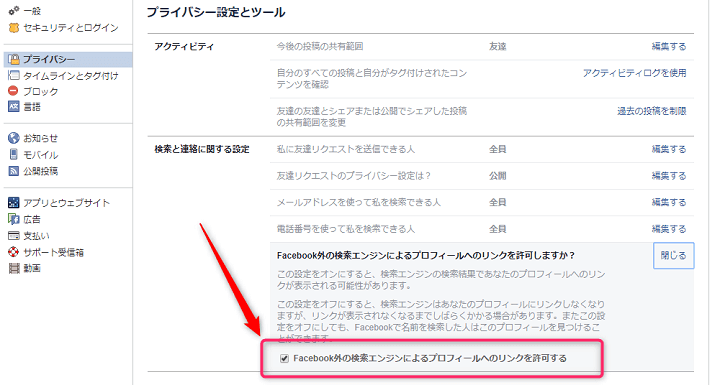Click 閉じる to collapse search engine setting
720x385 pixels.
coord(673,255)
